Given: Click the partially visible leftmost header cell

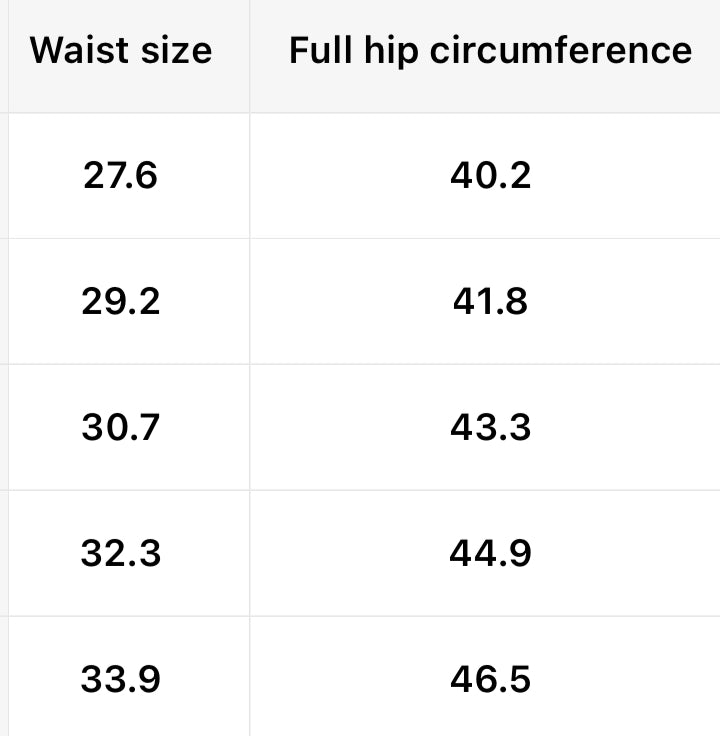Looking at the screenshot, I should click(4, 55).
